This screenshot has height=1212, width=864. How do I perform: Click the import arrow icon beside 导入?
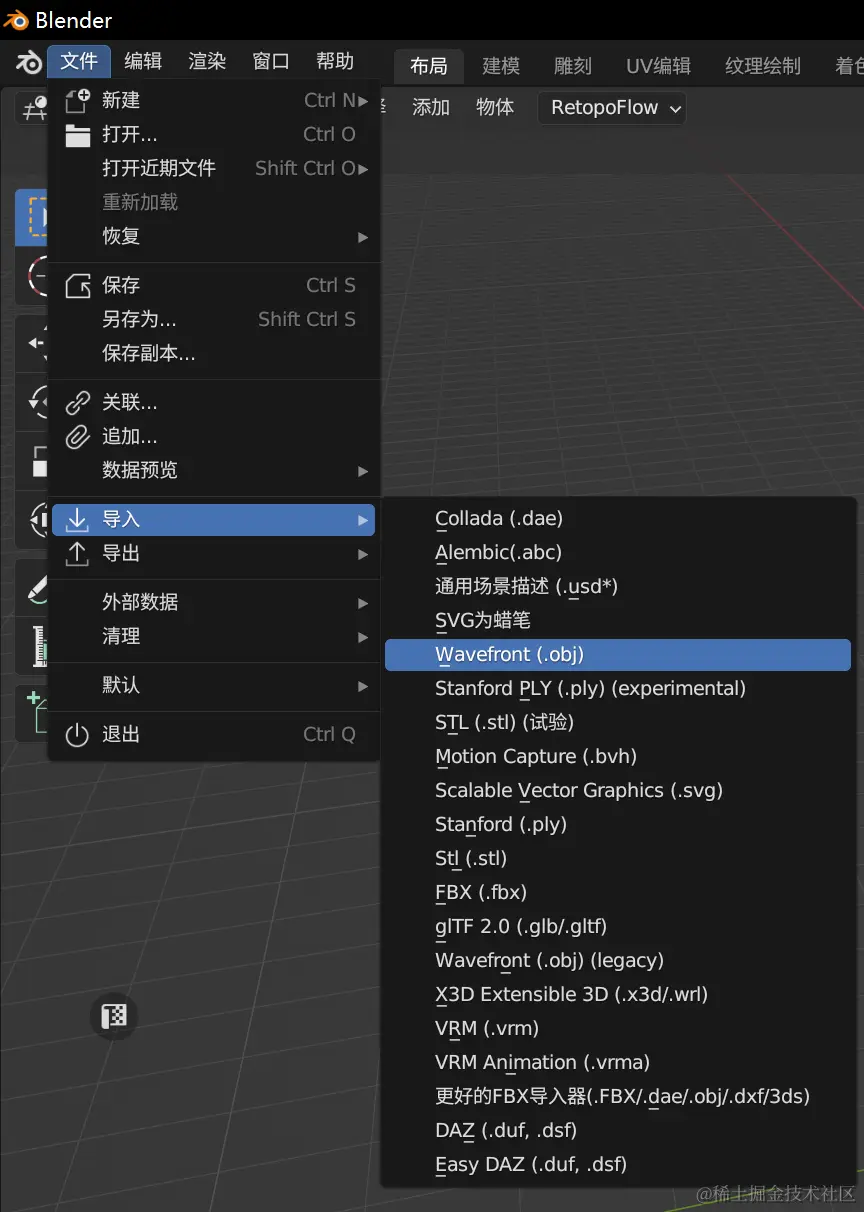[x=77, y=519]
